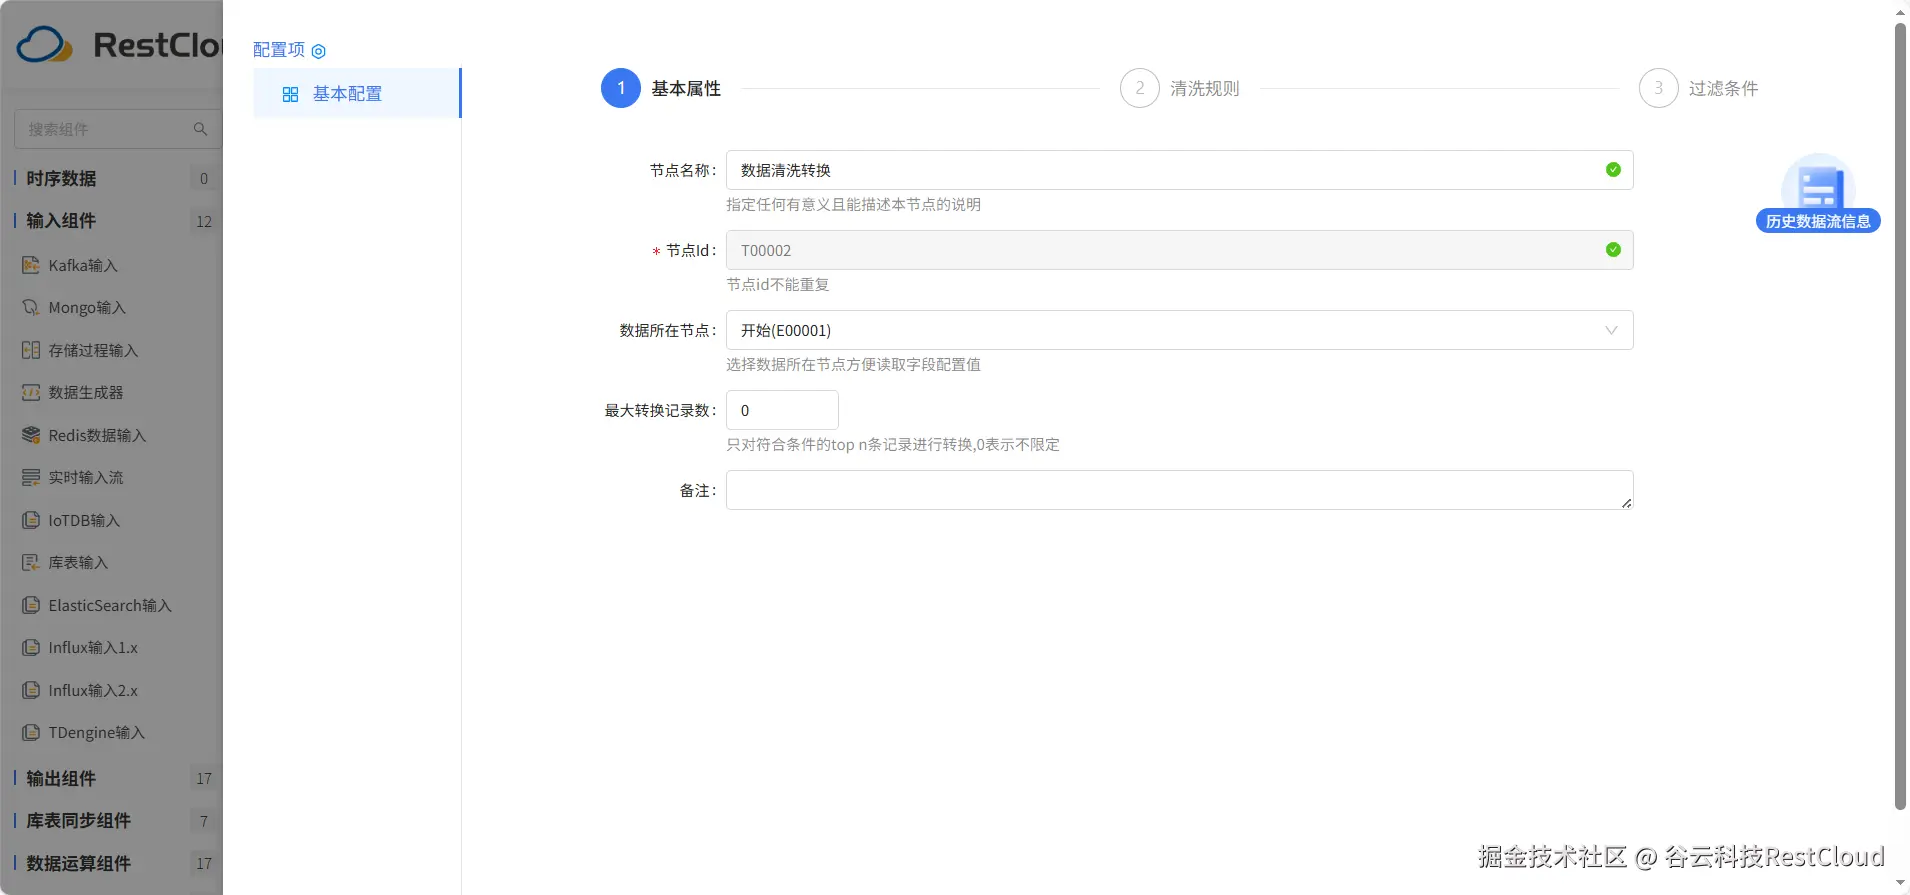The height and width of the screenshot is (895, 1910).
Task: Click the Influx输入2.x component icon
Action: [x=31, y=690]
